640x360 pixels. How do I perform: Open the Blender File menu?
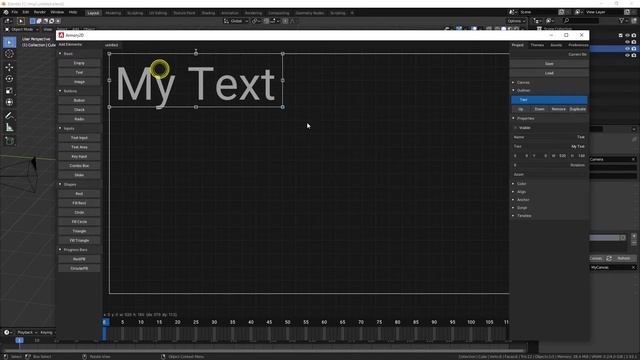15,12
